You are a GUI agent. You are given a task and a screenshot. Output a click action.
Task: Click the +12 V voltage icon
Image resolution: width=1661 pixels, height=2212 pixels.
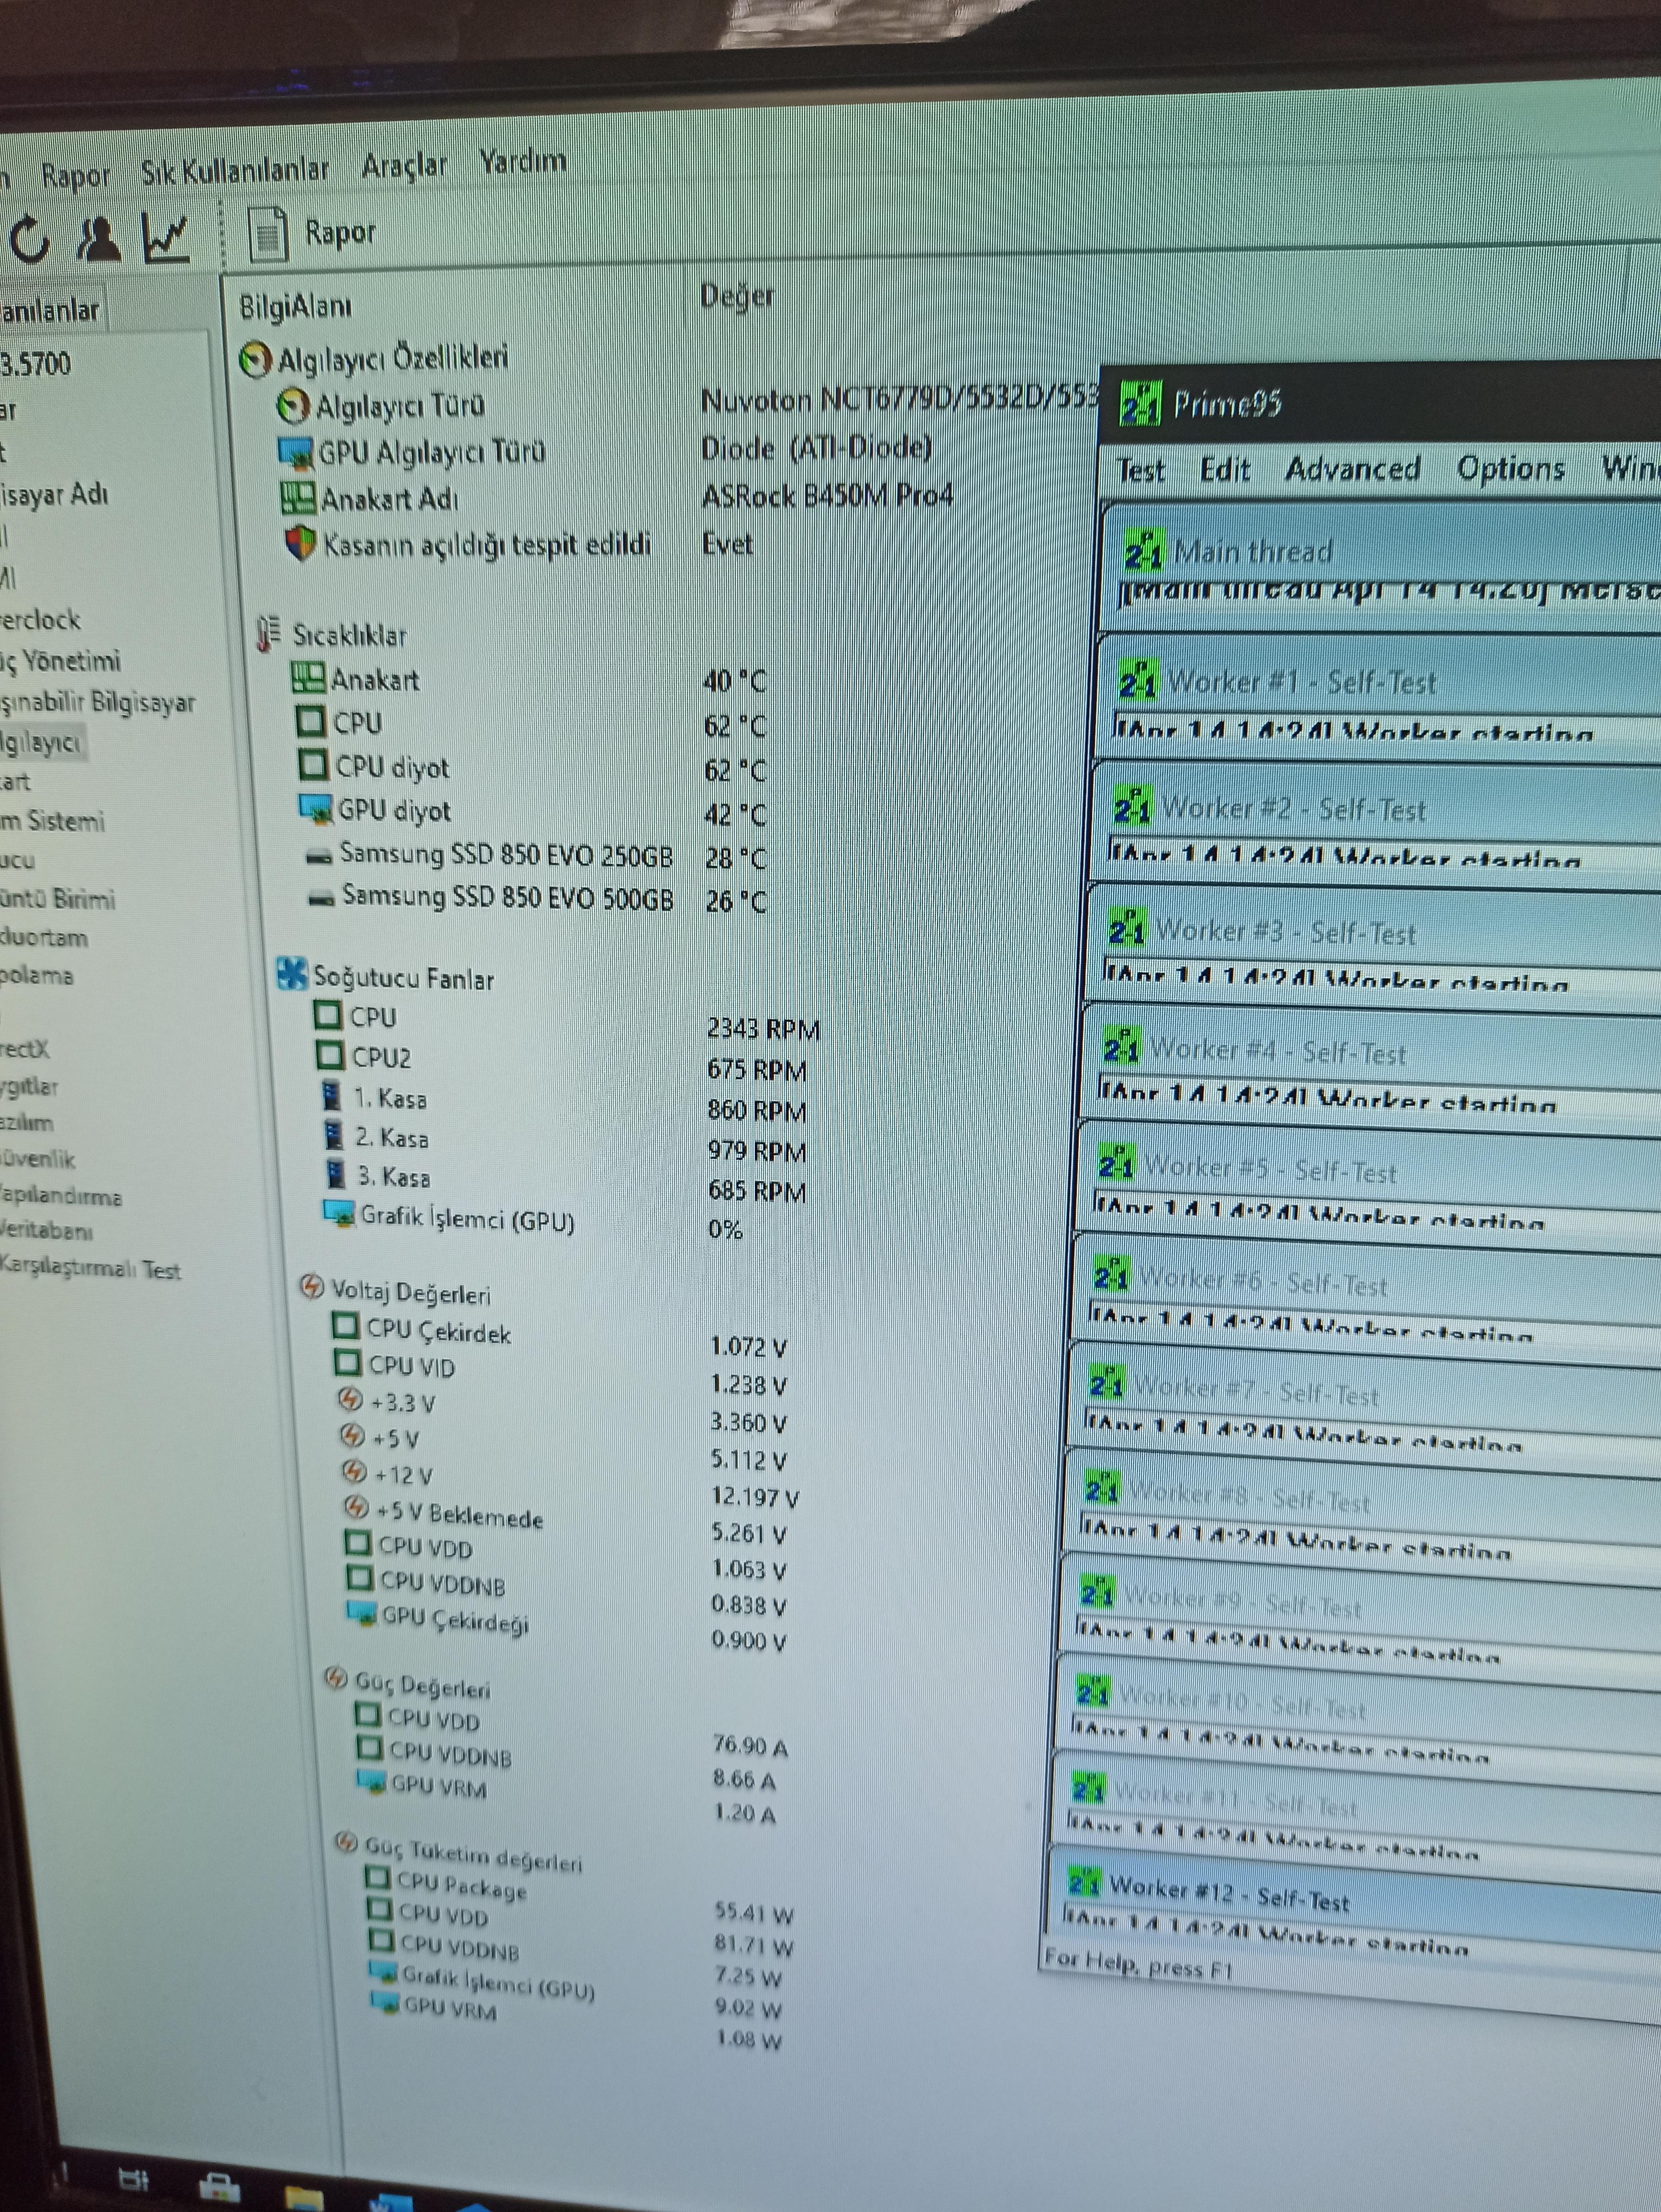click(354, 1472)
